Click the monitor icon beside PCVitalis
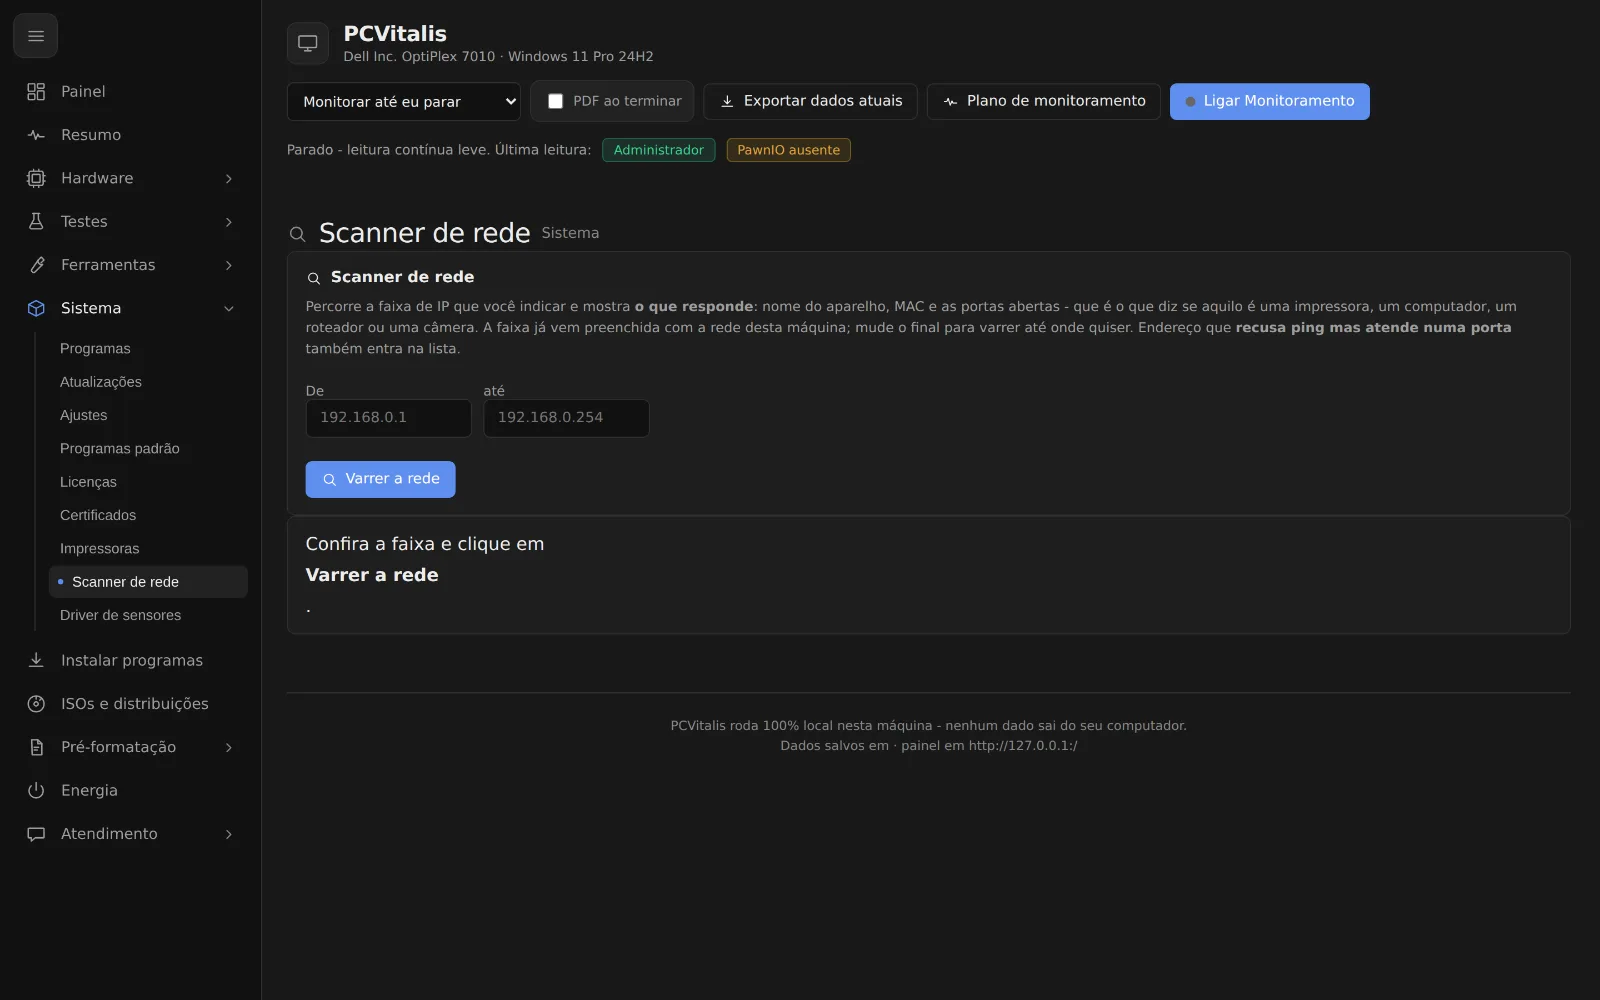 coord(308,43)
